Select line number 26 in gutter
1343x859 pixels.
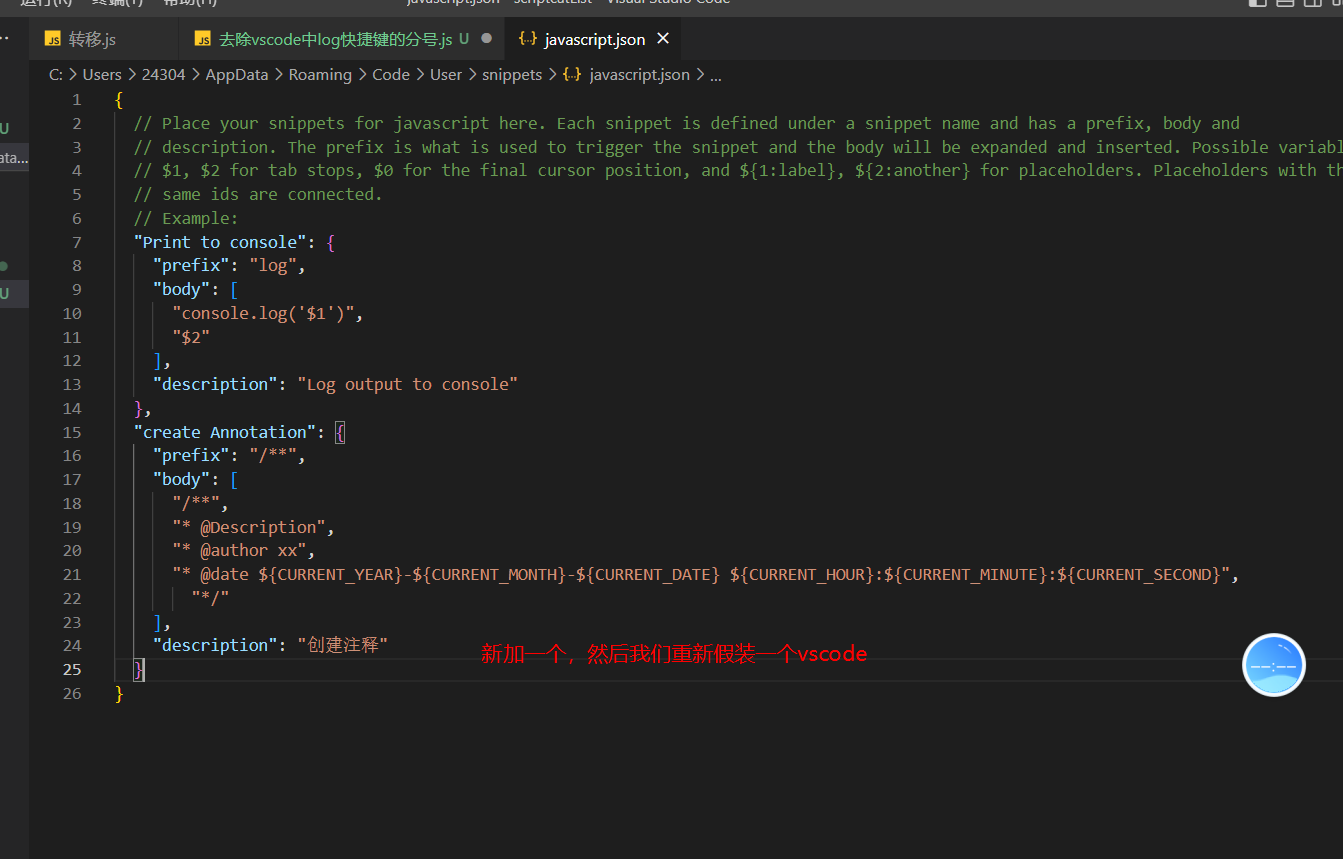[72, 693]
